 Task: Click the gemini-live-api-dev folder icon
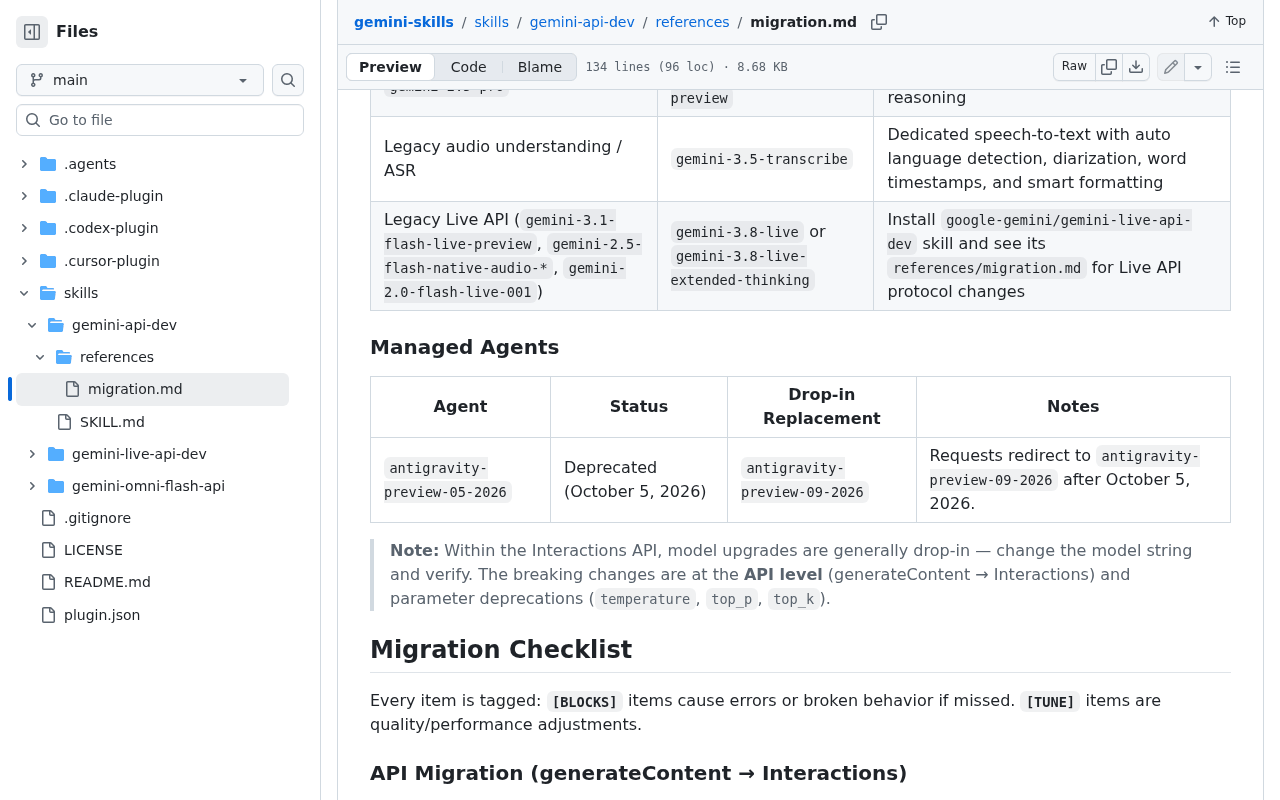click(56, 454)
